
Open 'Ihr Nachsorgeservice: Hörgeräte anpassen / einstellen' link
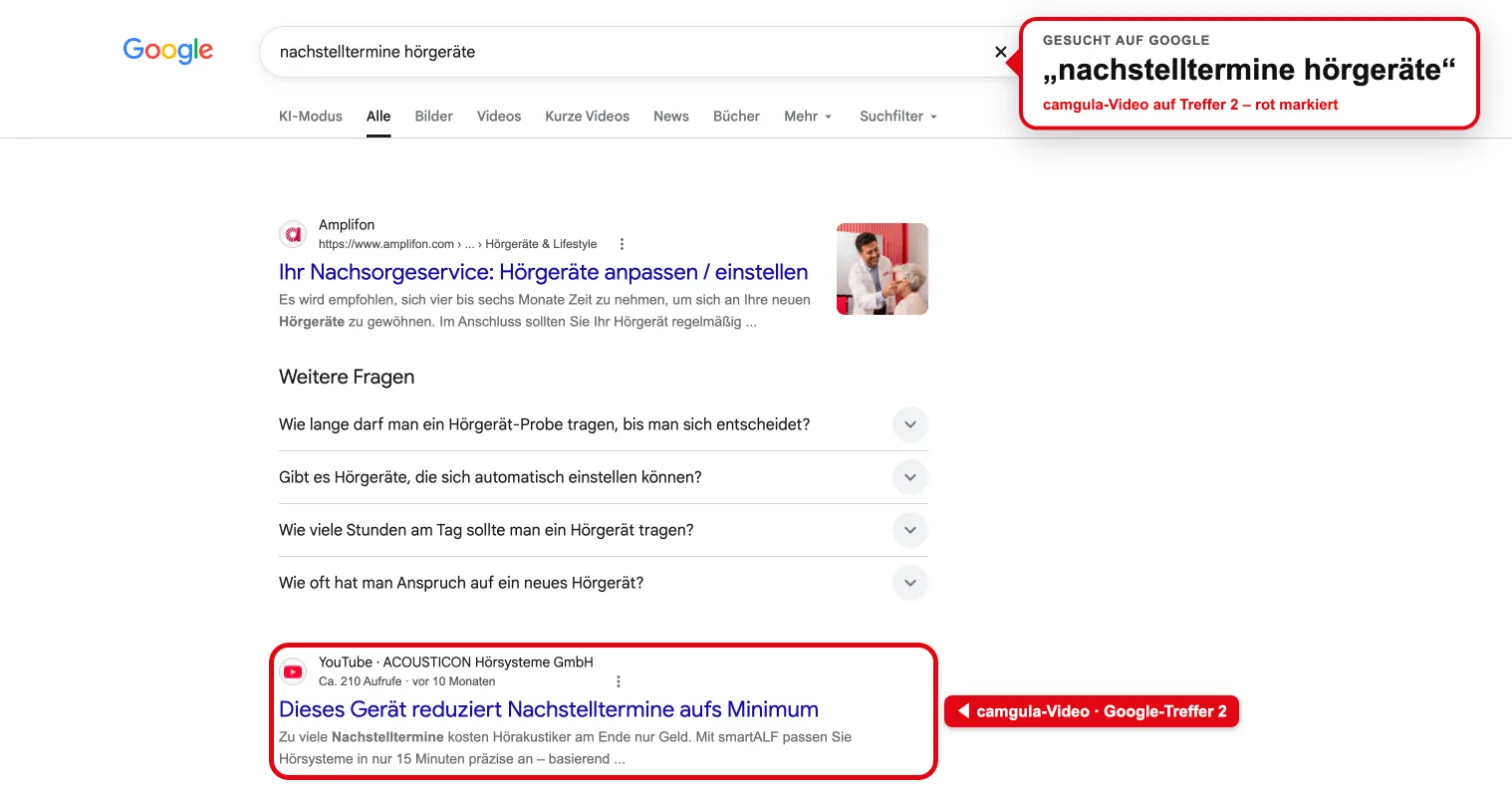pos(543,272)
